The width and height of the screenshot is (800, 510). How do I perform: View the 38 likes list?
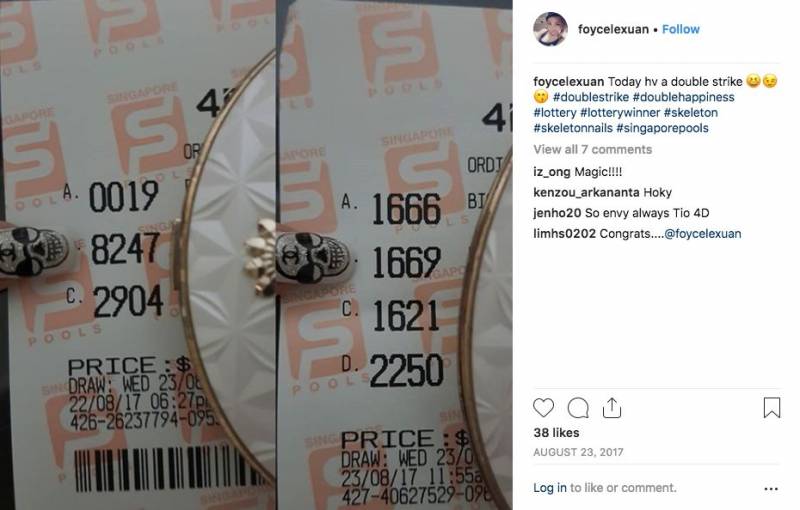(556, 432)
